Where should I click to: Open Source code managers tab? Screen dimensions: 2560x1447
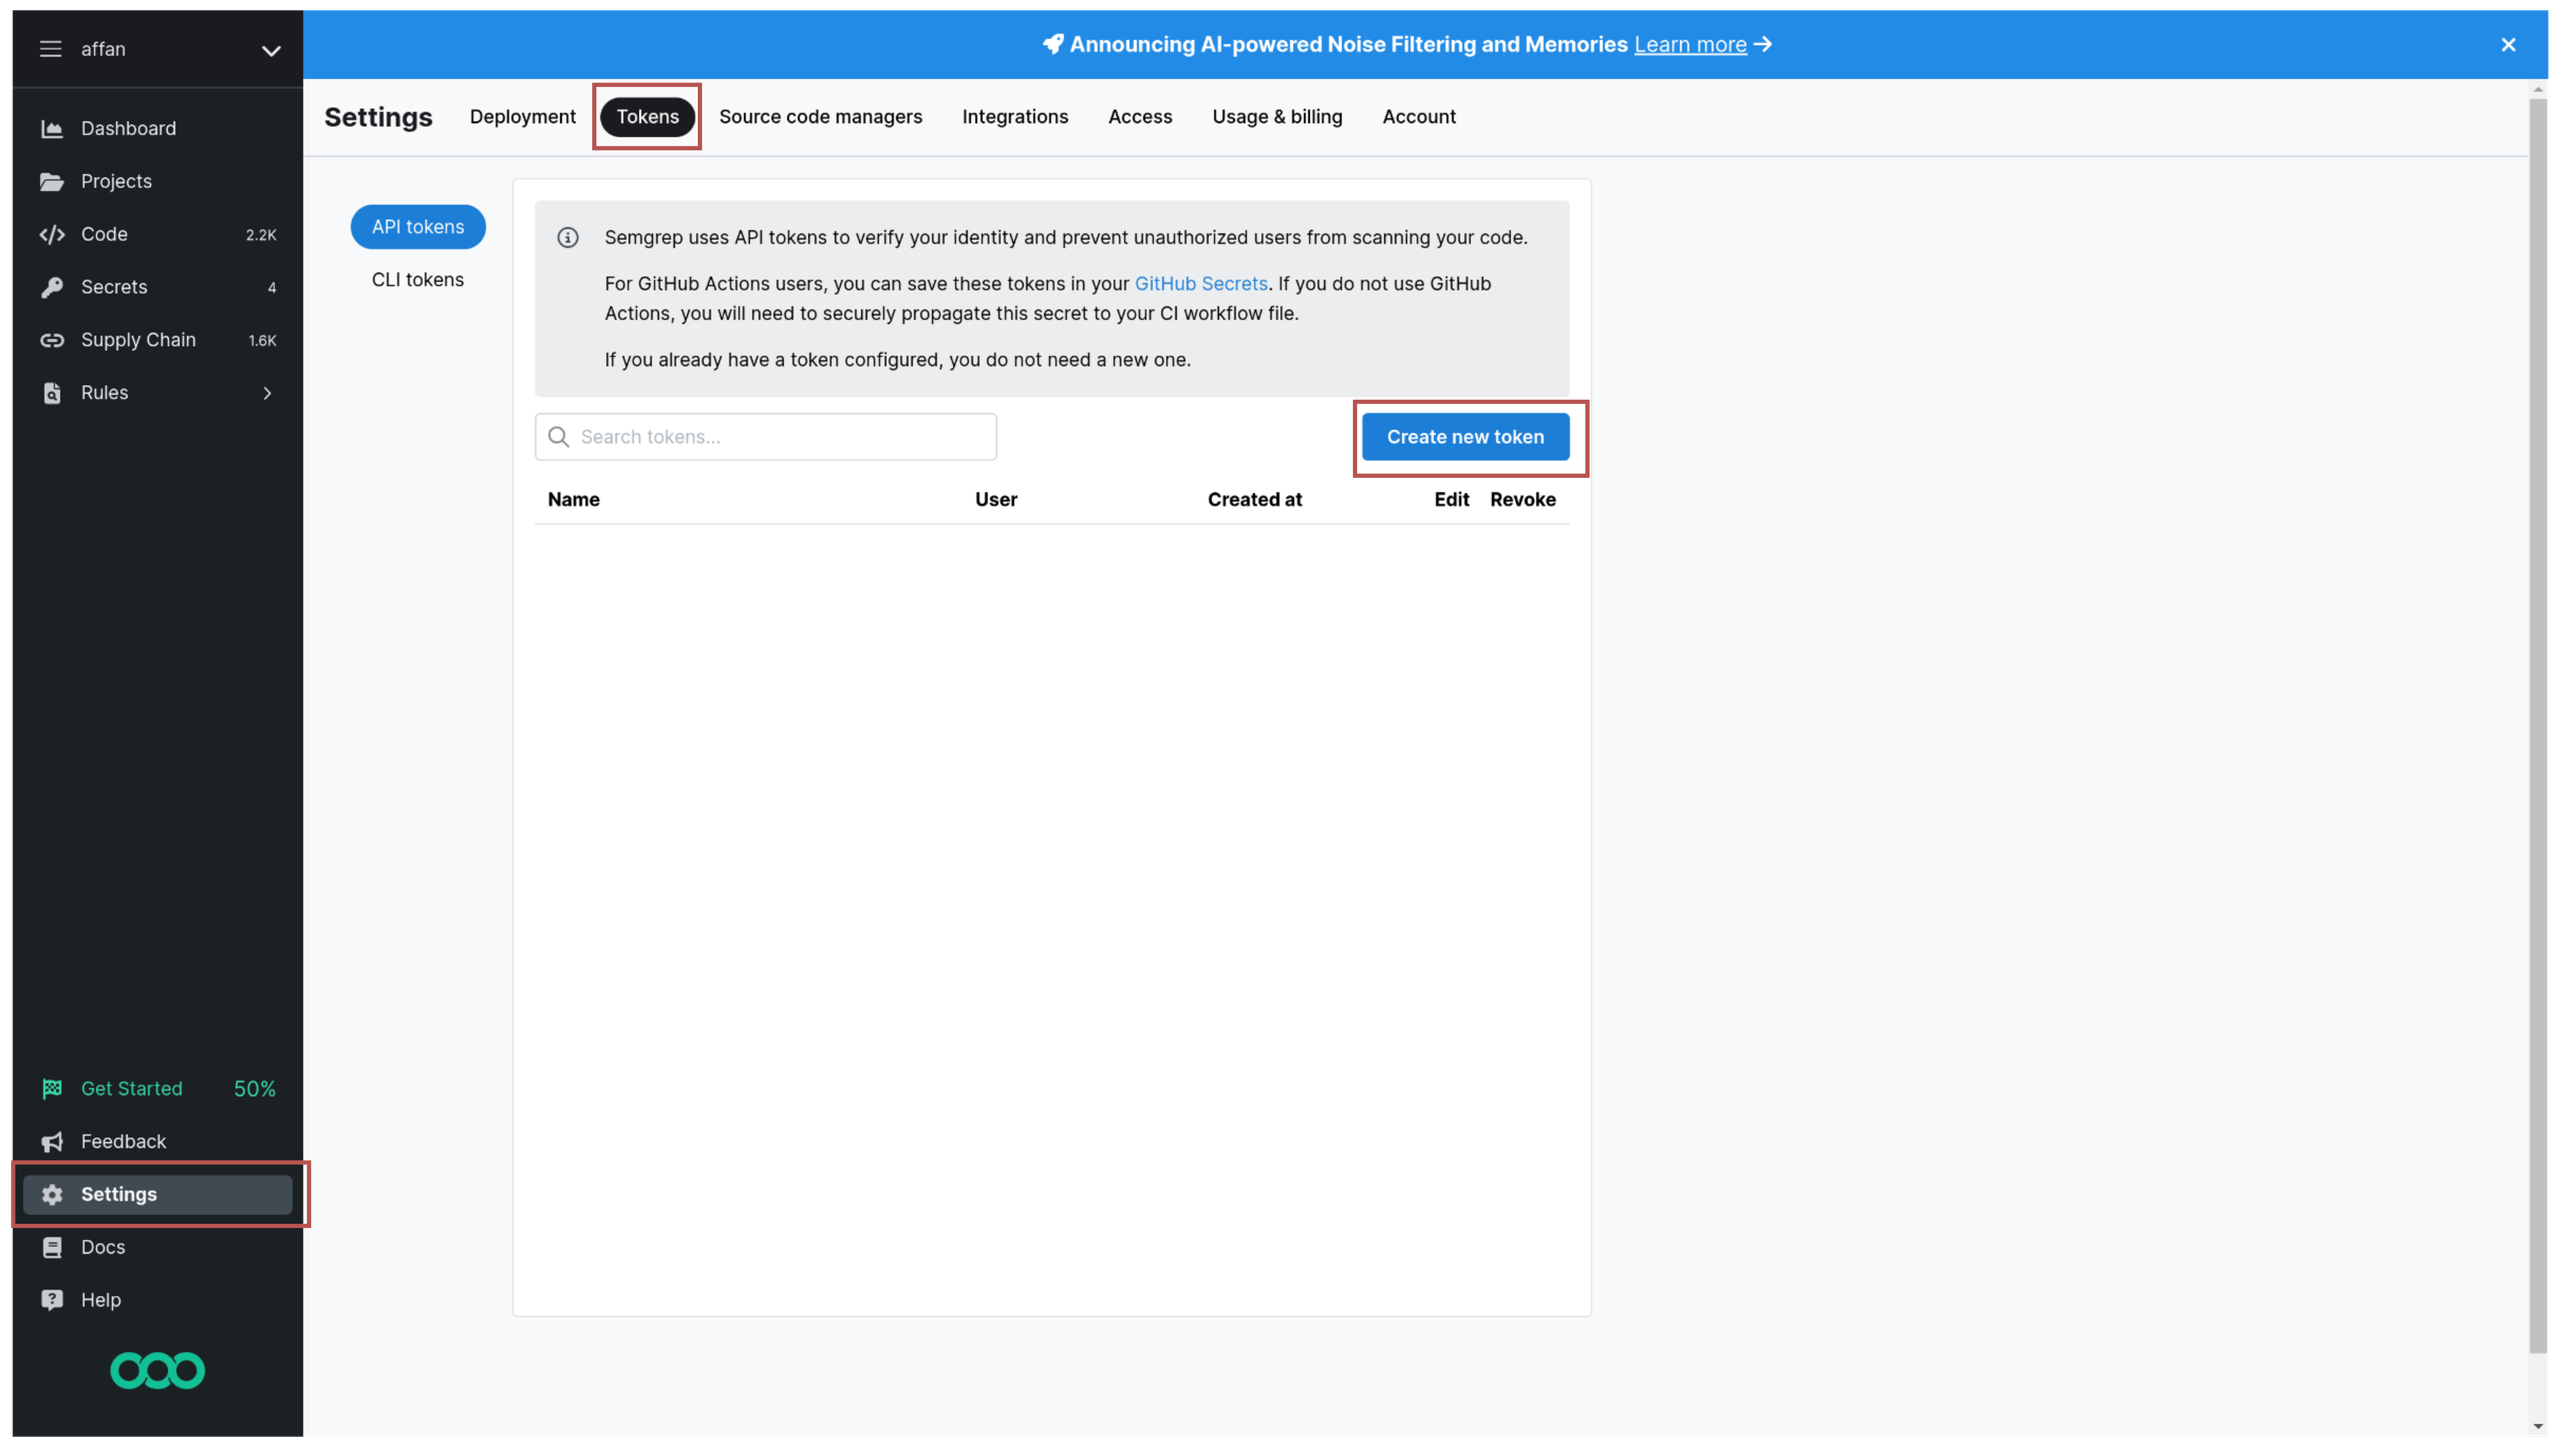pyautogui.click(x=820, y=116)
